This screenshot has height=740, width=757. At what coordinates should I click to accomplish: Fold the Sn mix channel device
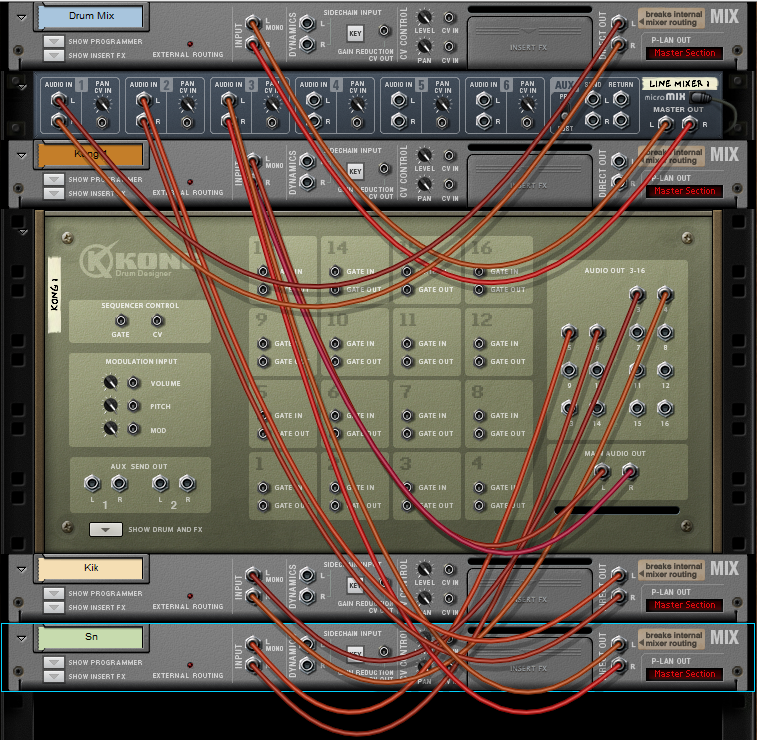click(21, 636)
